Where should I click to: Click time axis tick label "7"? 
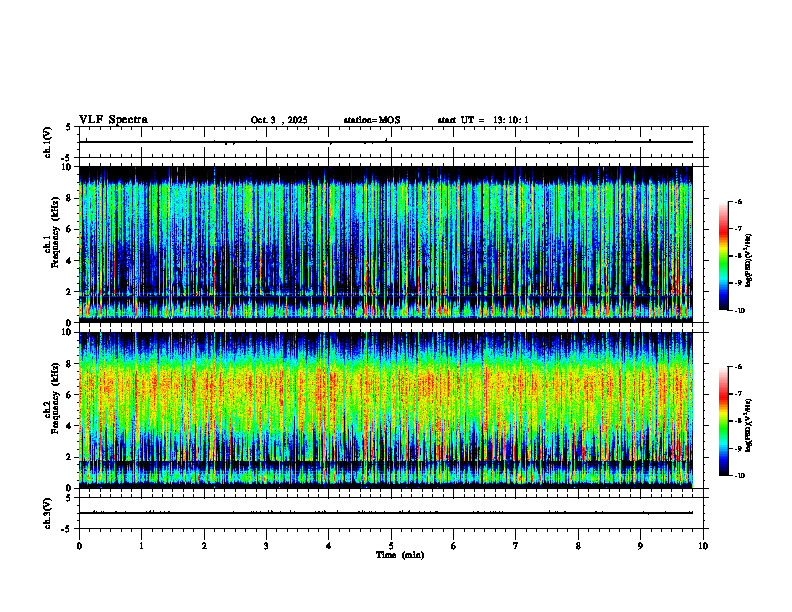click(516, 546)
